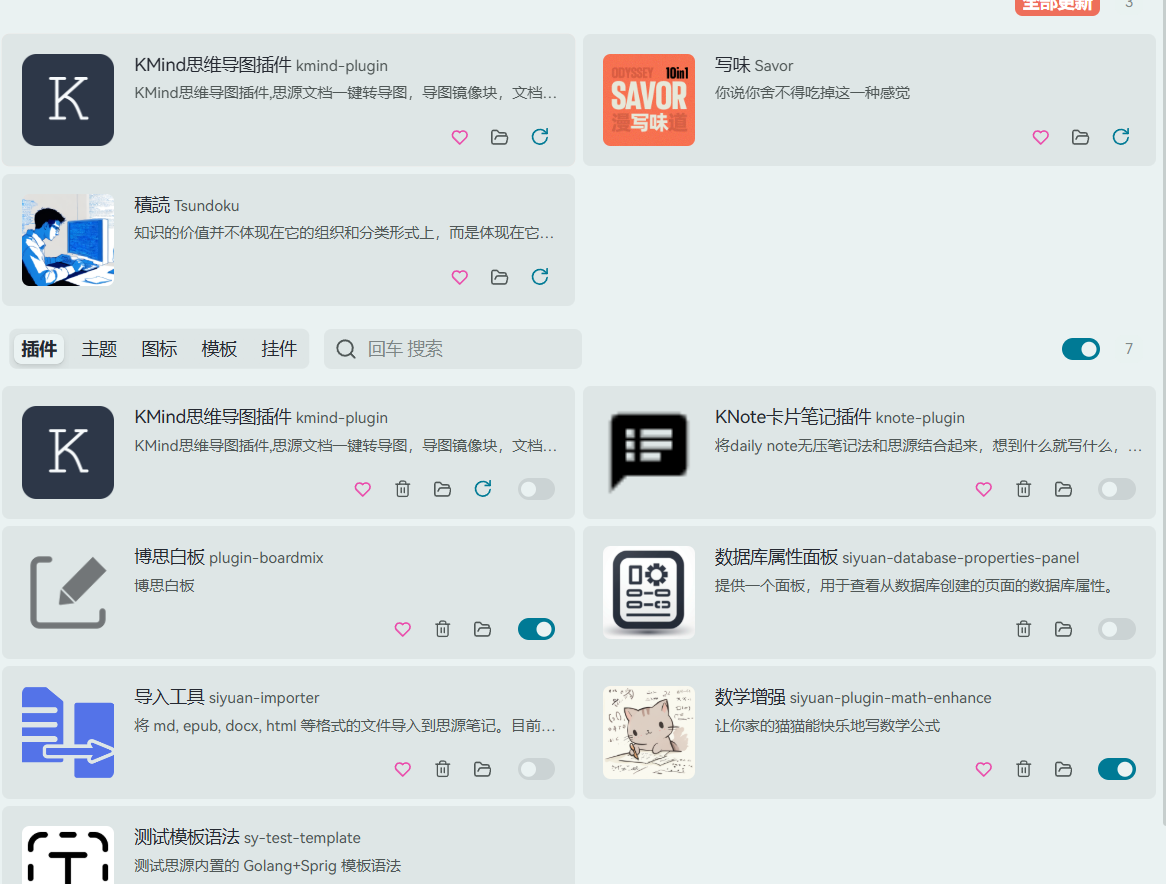Disable 数学增强 plugin switch
Screen dimensions: 1166x884
(1117, 770)
